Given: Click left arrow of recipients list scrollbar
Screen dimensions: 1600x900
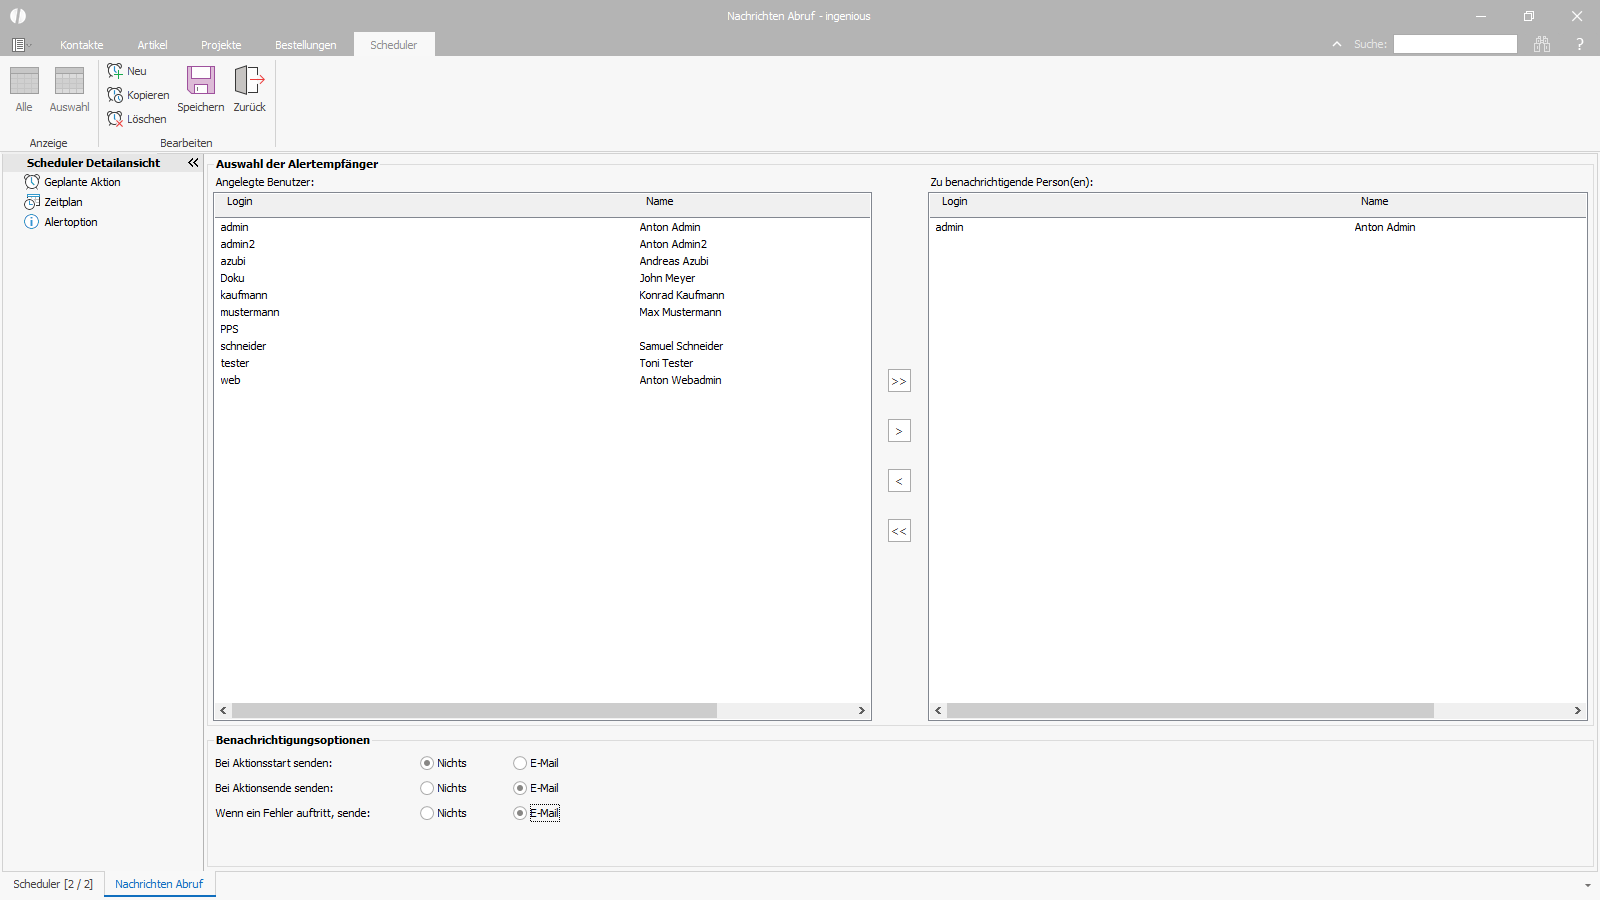Looking at the screenshot, I should (938, 710).
